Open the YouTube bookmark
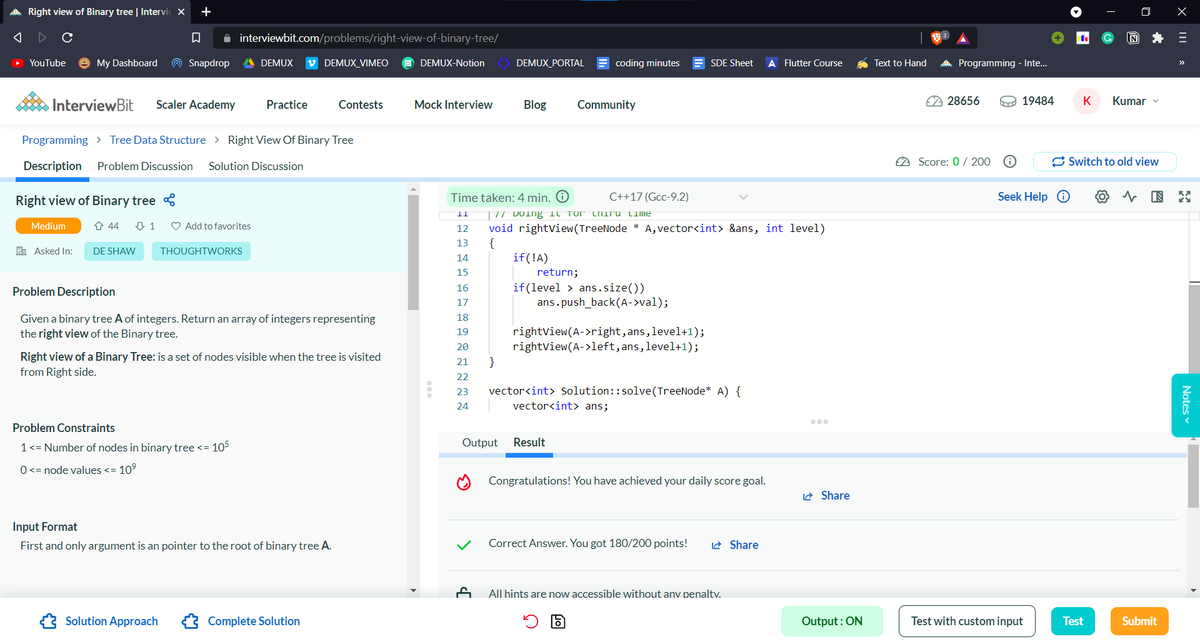The height and width of the screenshot is (644, 1200). (x=38, y=63)
